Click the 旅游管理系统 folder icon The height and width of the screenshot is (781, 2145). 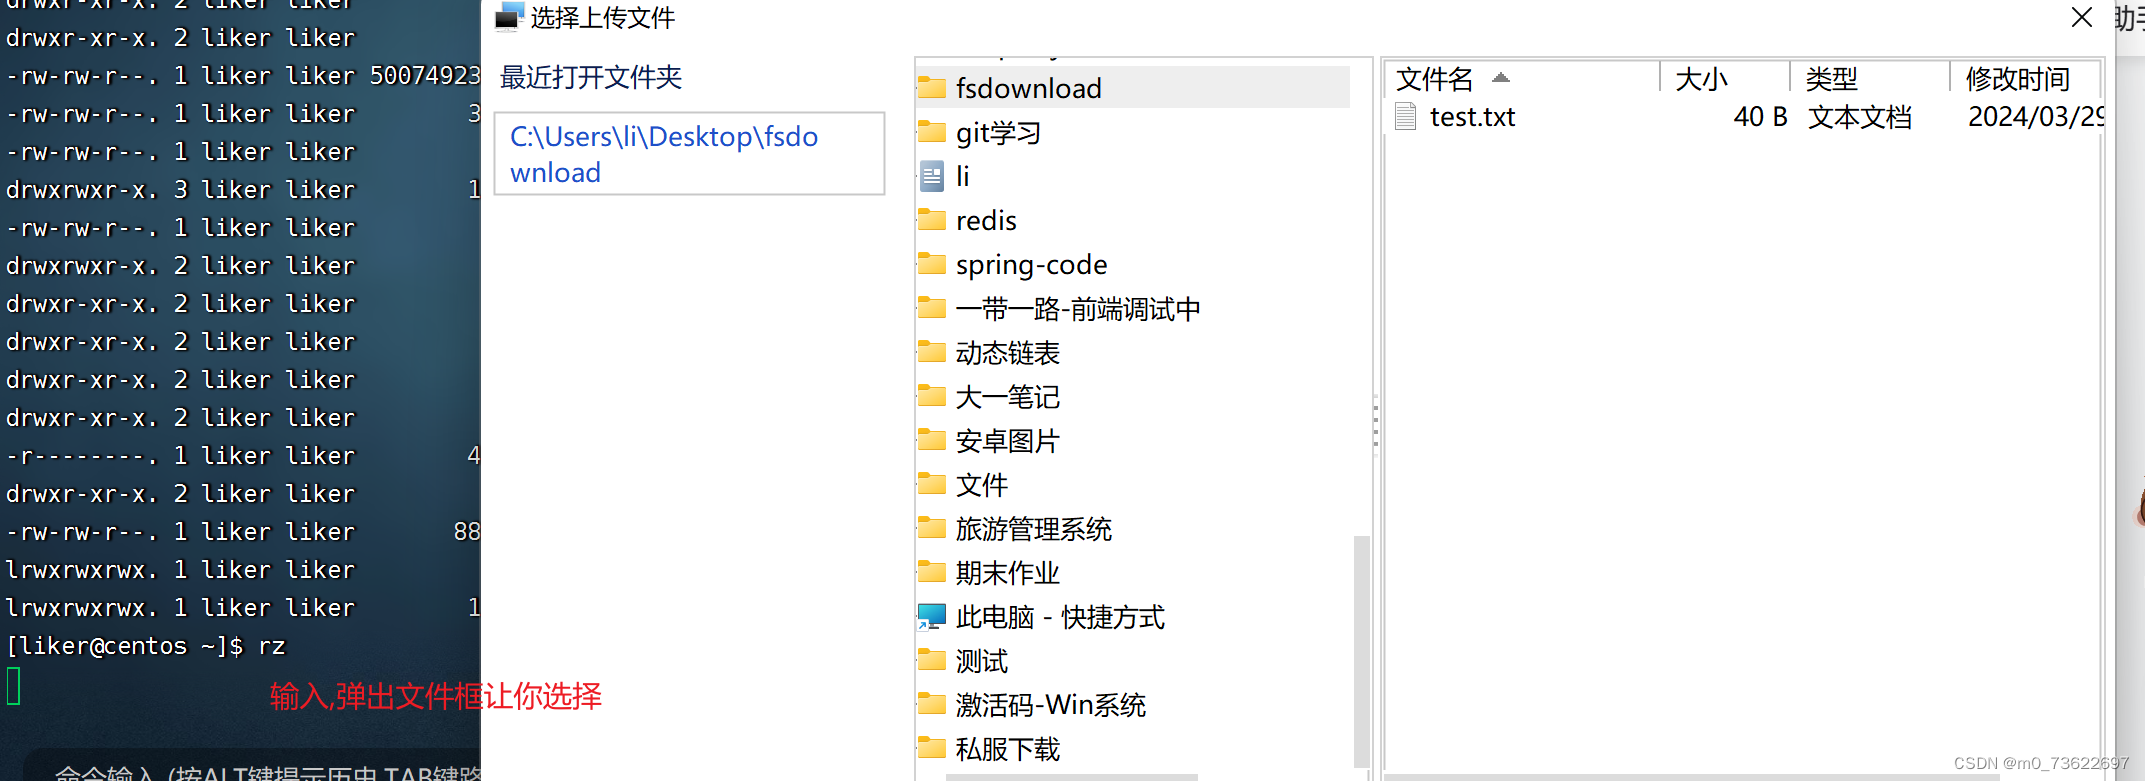932,528
